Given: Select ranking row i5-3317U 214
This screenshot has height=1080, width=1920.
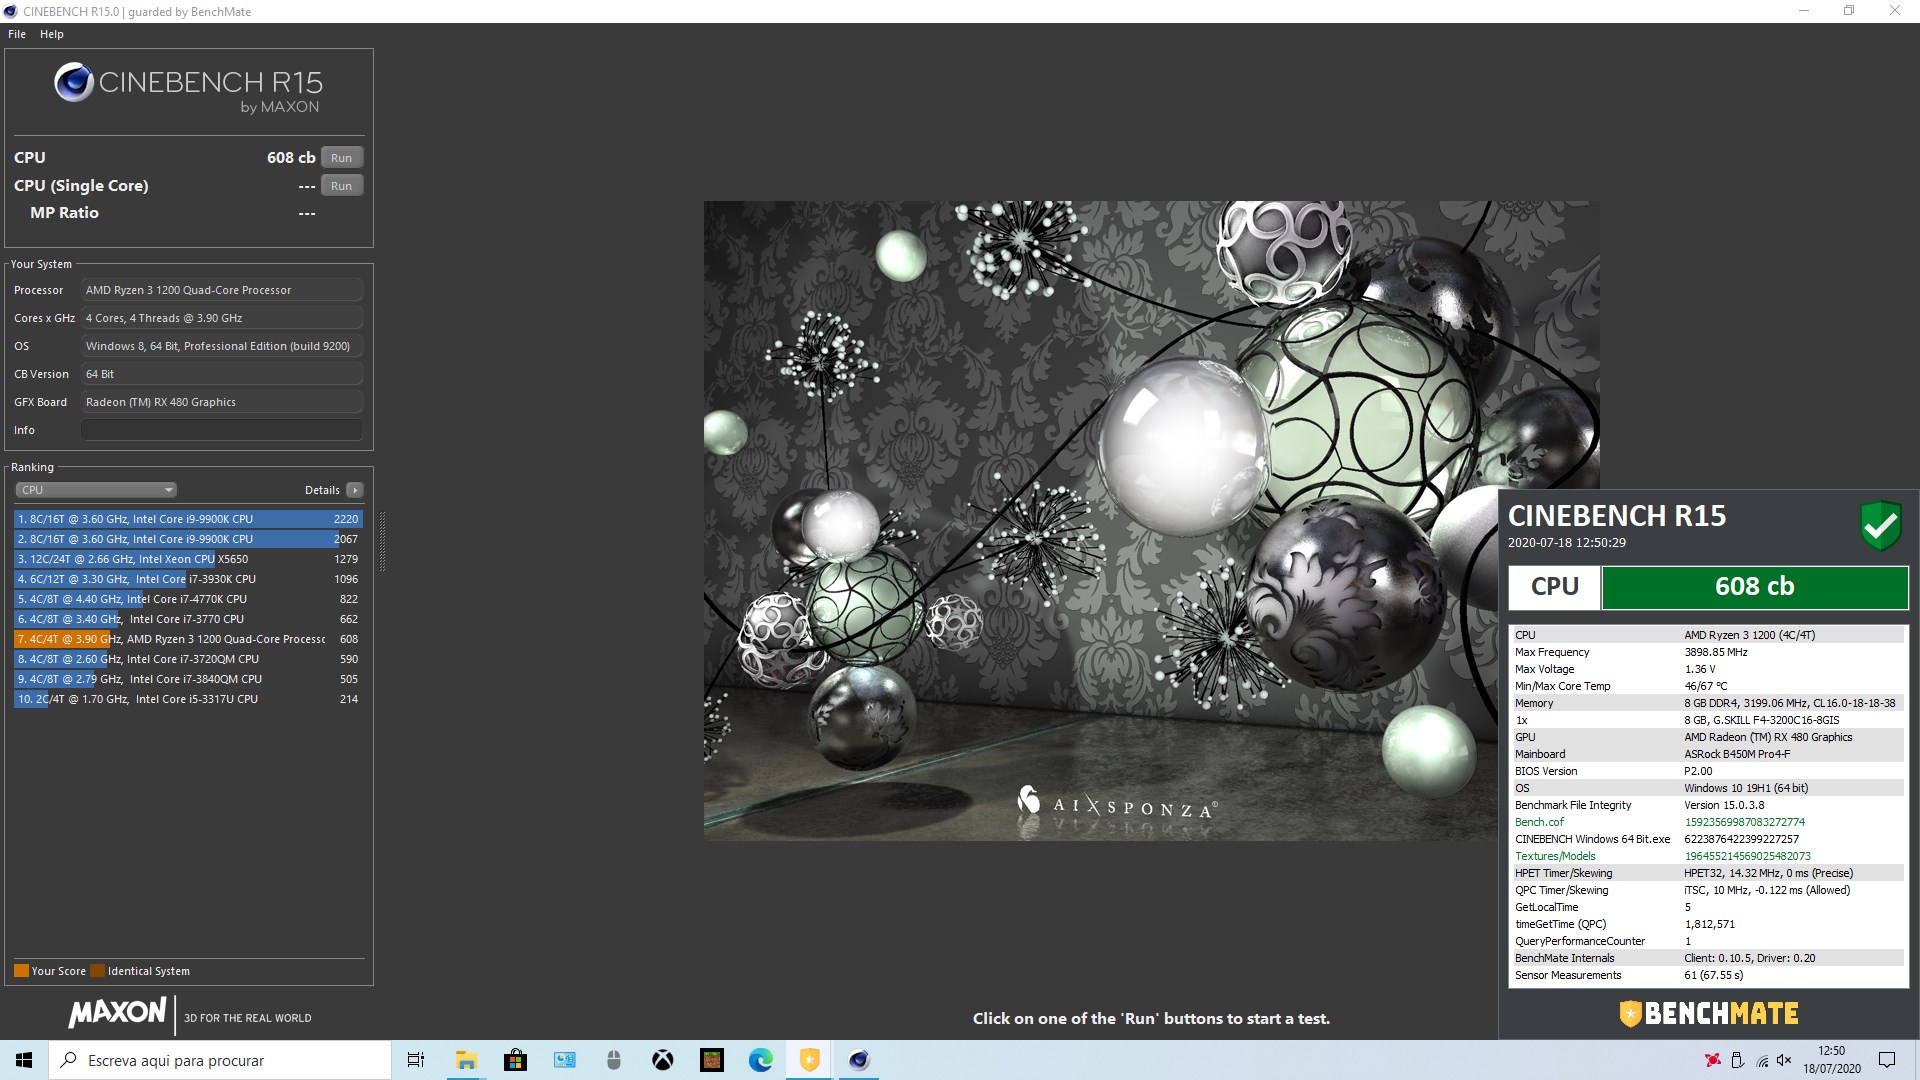Looking at the screenshot, I should (x=188, y=699).
